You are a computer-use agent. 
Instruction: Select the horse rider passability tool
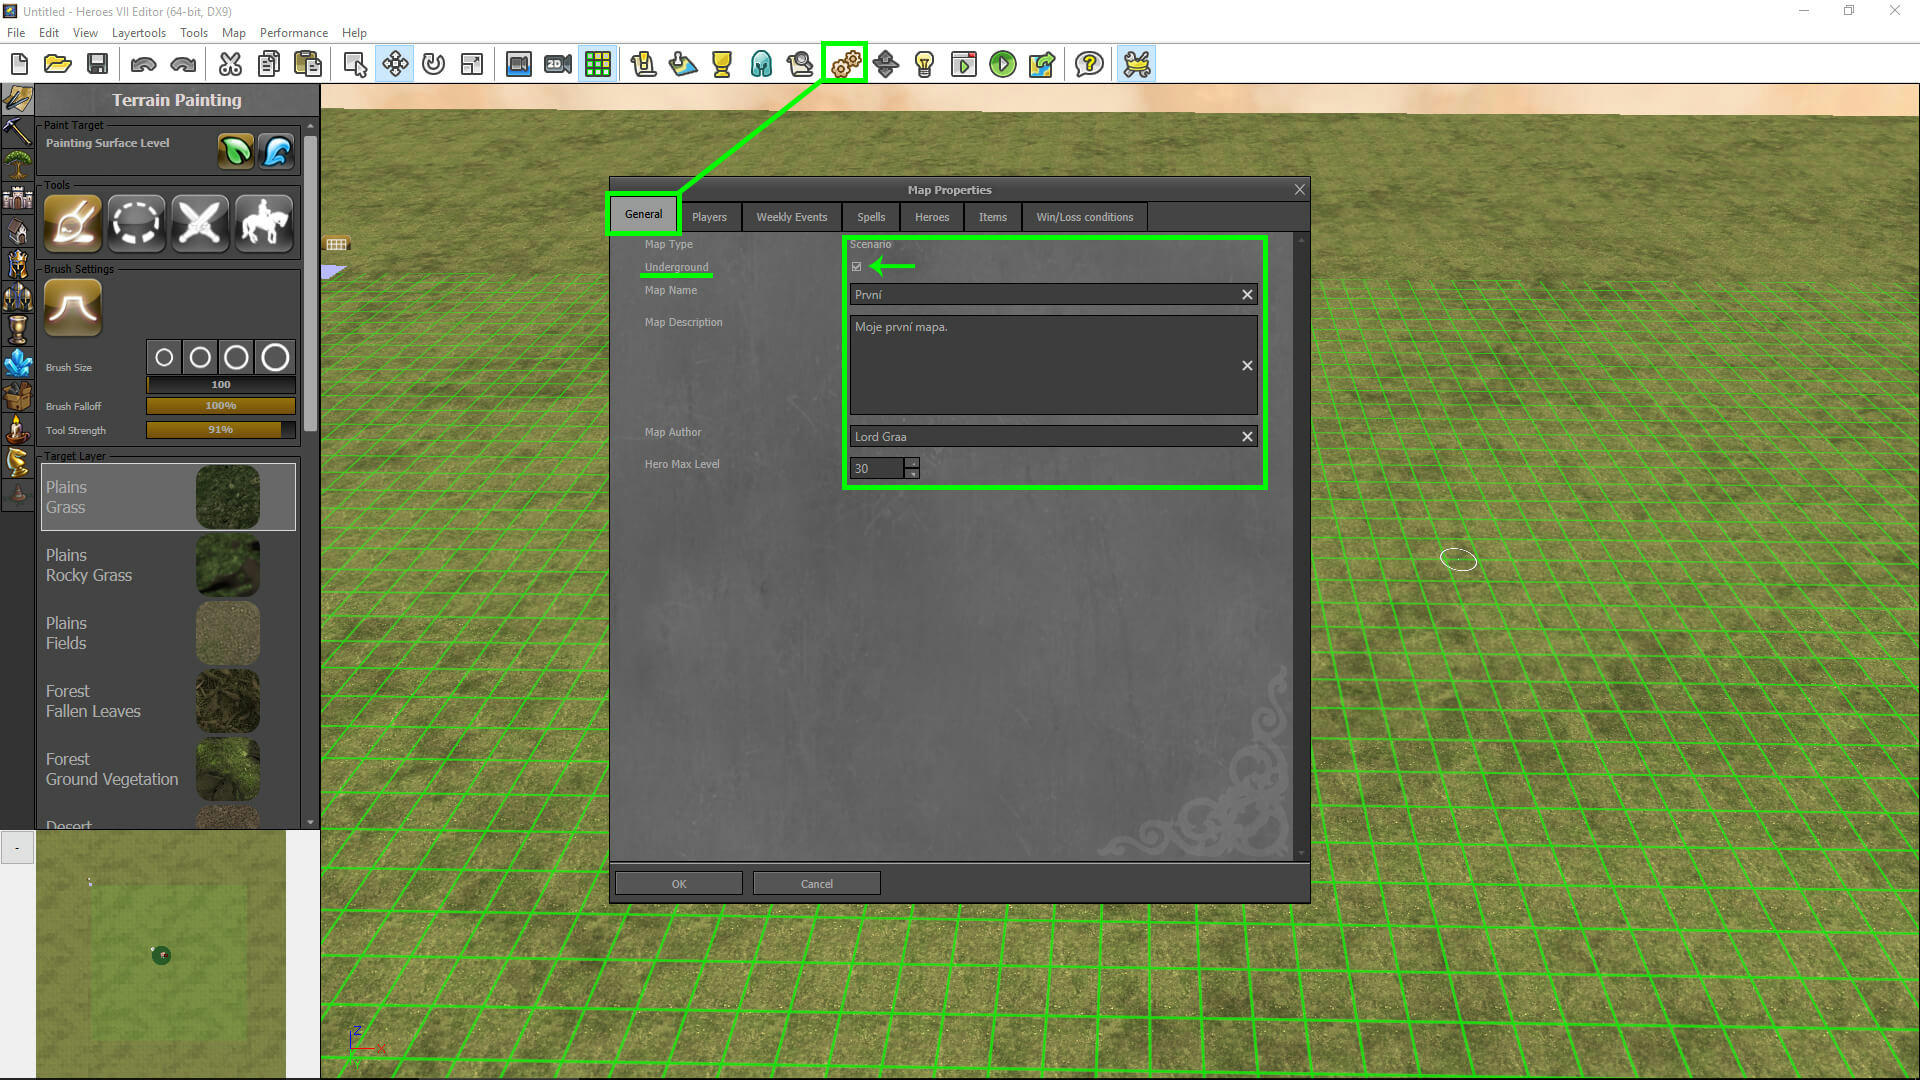point(264,223)
